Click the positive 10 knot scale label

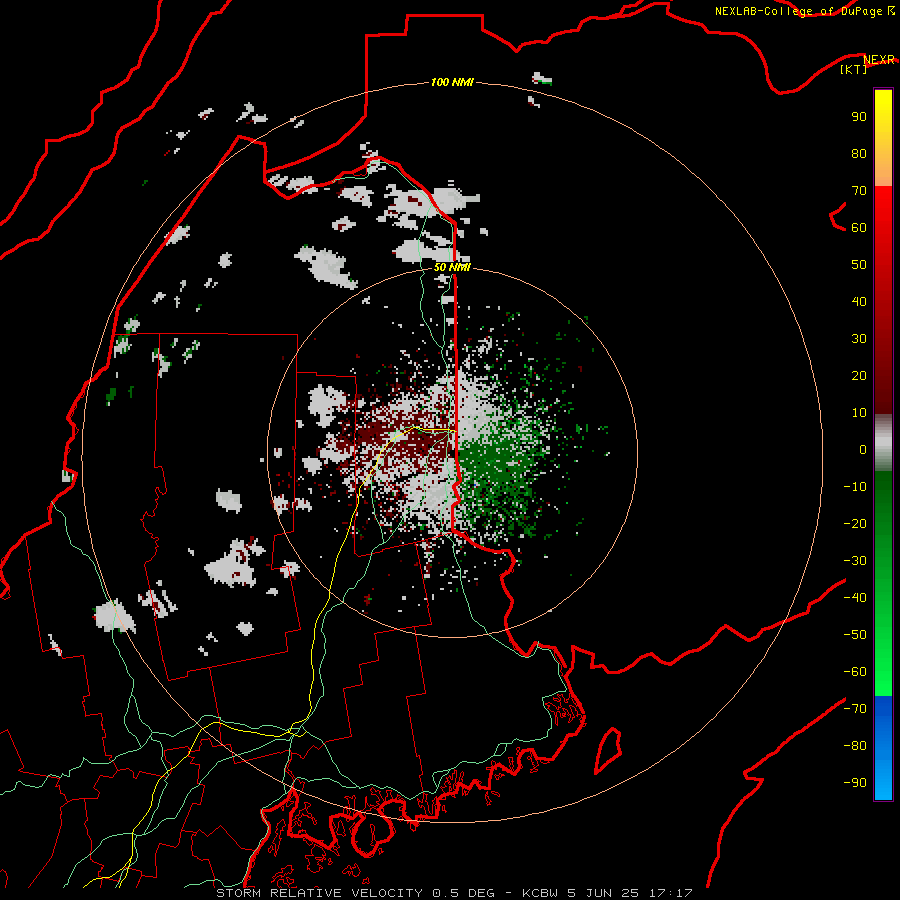tap(859, 413)
